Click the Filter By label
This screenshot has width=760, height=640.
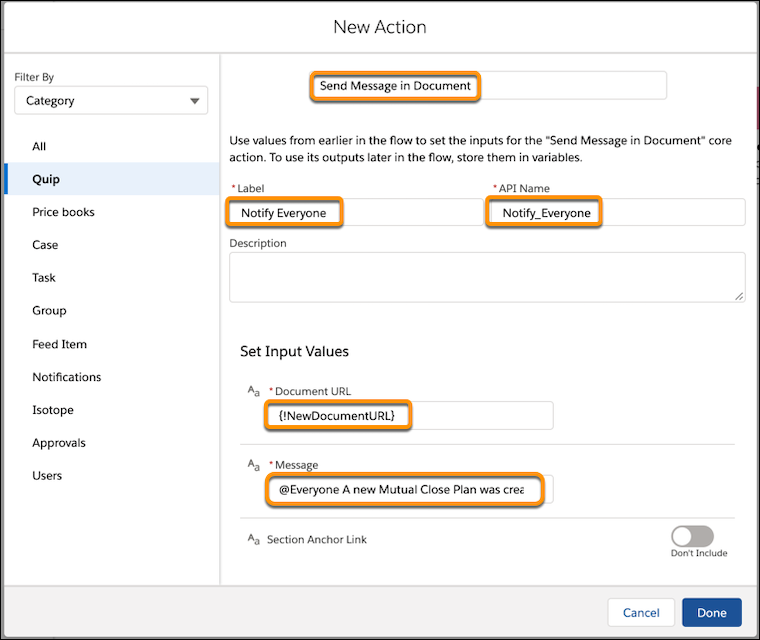[34, 77]
